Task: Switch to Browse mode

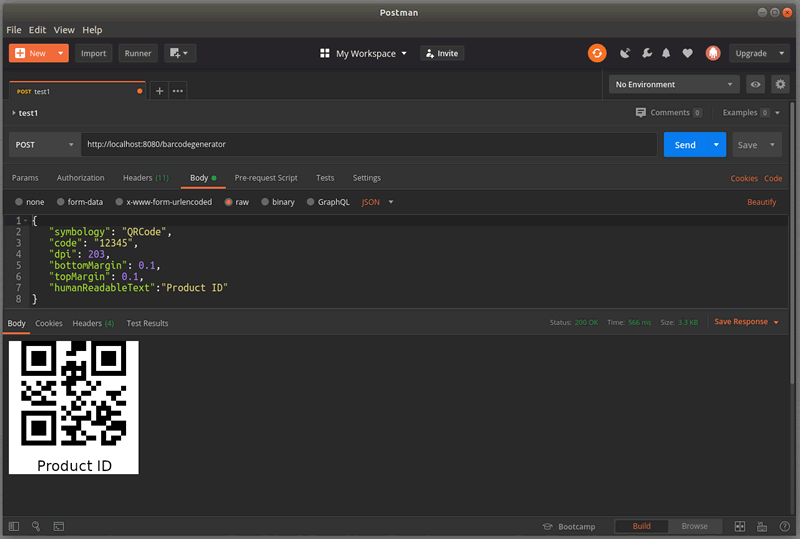Action: (694, 526)
